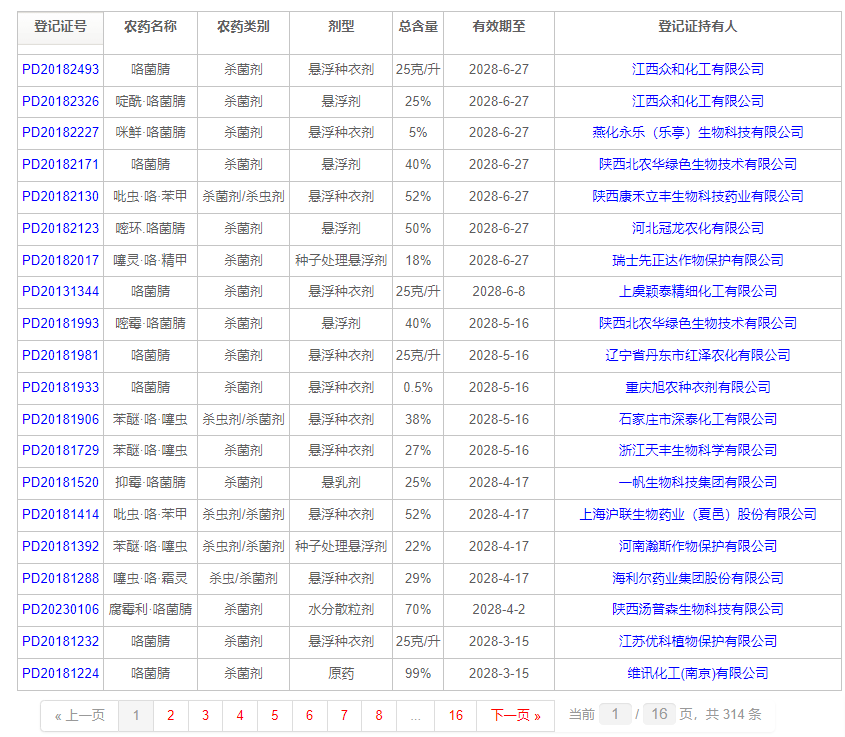Screen dimensions: 845x737
Task: Switch to page 7
Action: 344,716
